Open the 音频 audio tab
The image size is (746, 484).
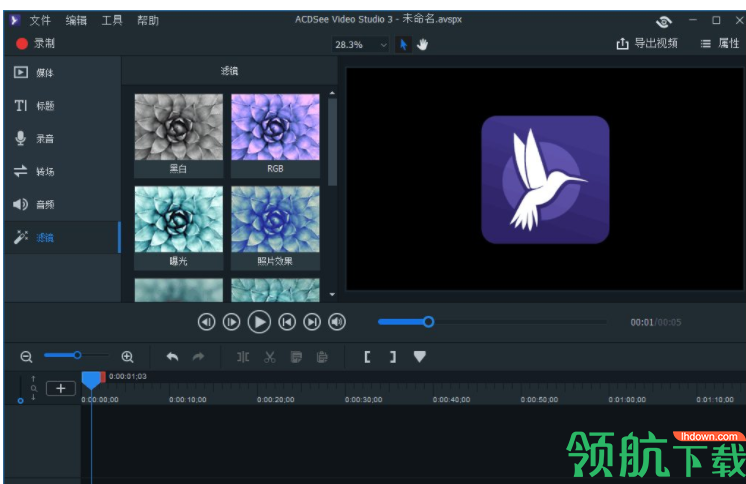coord(62,204)
